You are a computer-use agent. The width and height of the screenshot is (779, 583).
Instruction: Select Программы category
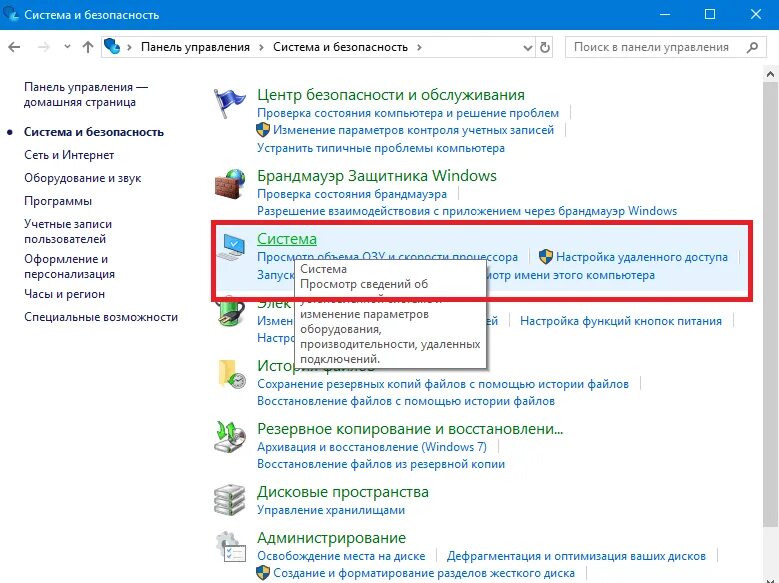point(58,201)
